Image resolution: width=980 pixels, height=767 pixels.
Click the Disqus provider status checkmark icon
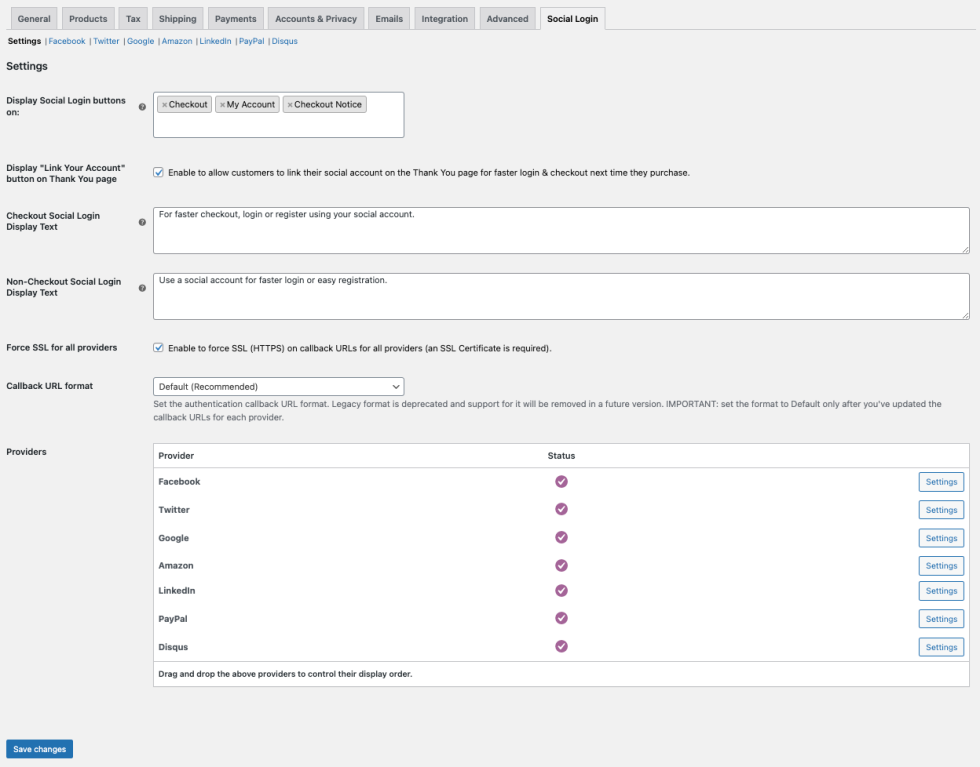click(561, 647)
